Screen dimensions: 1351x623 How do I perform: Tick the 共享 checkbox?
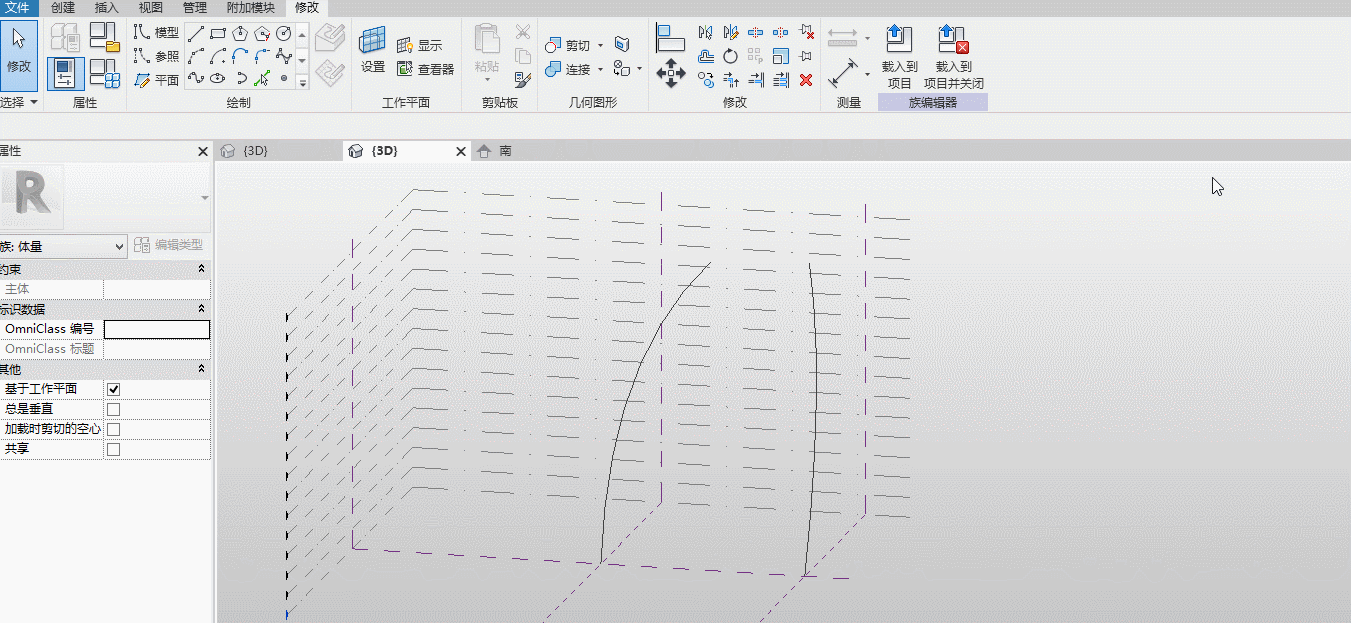113,449
